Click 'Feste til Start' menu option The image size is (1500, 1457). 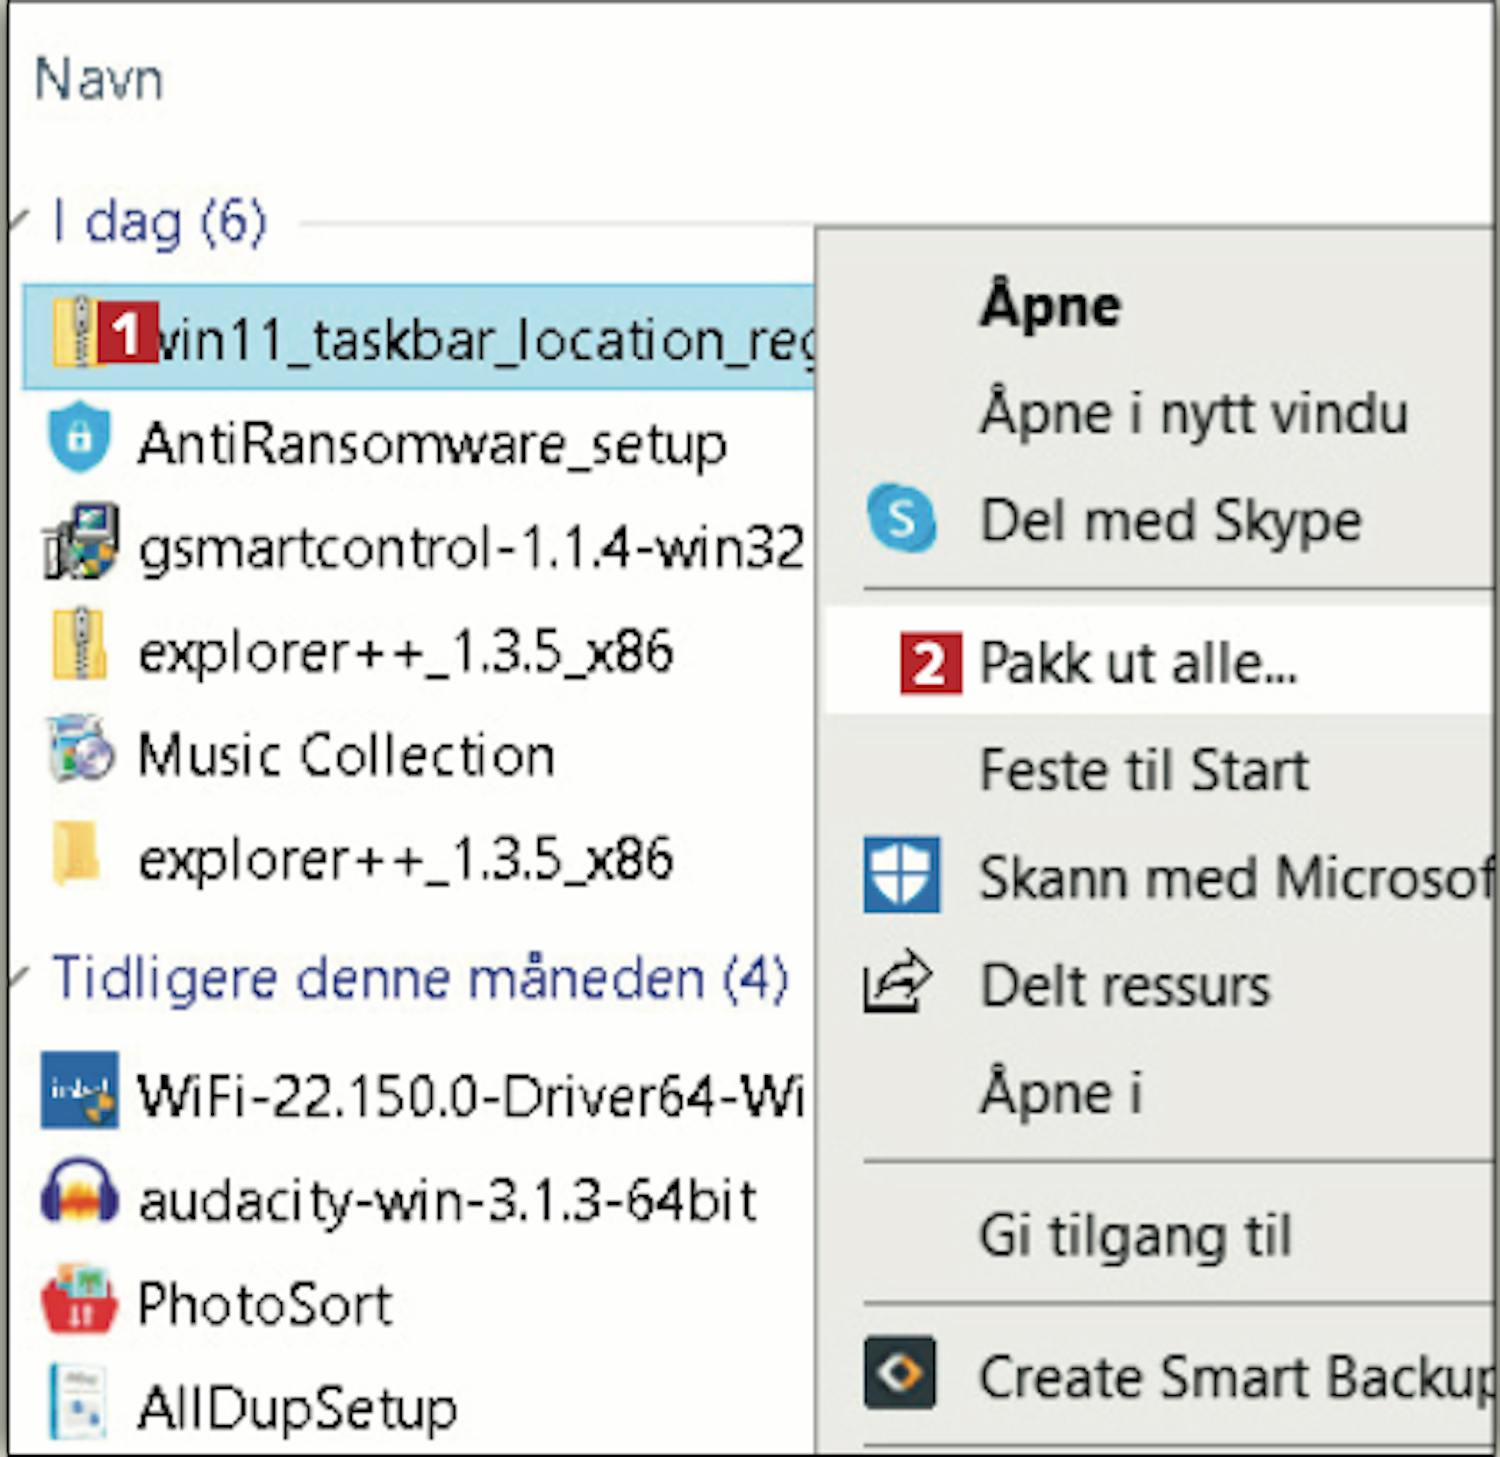[1144, 770]
